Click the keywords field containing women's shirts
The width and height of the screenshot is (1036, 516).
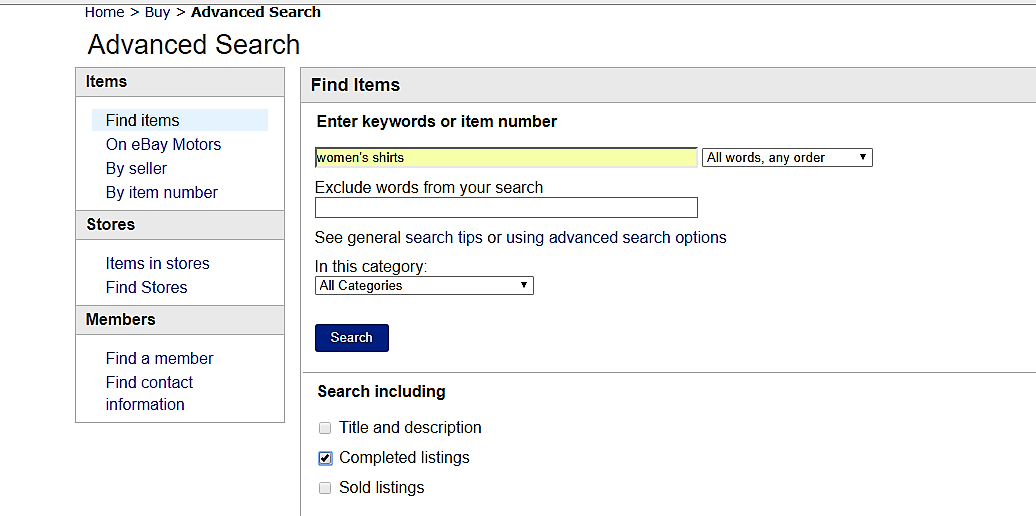tap(506, 158)
